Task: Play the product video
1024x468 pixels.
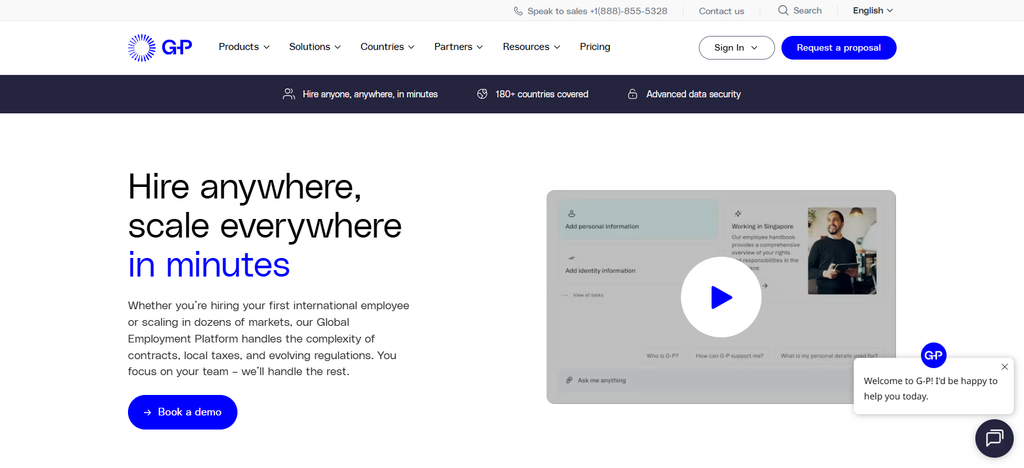Action: [x=721, y=297]
